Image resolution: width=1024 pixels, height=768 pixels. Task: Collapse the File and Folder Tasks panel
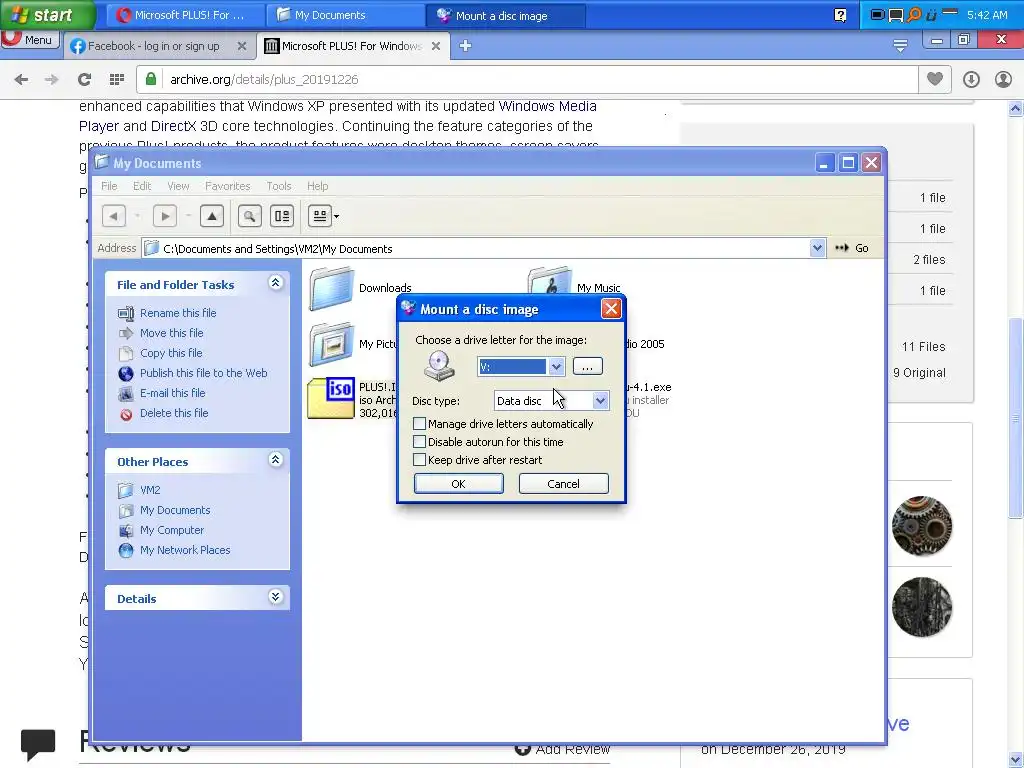click(276, 283)
